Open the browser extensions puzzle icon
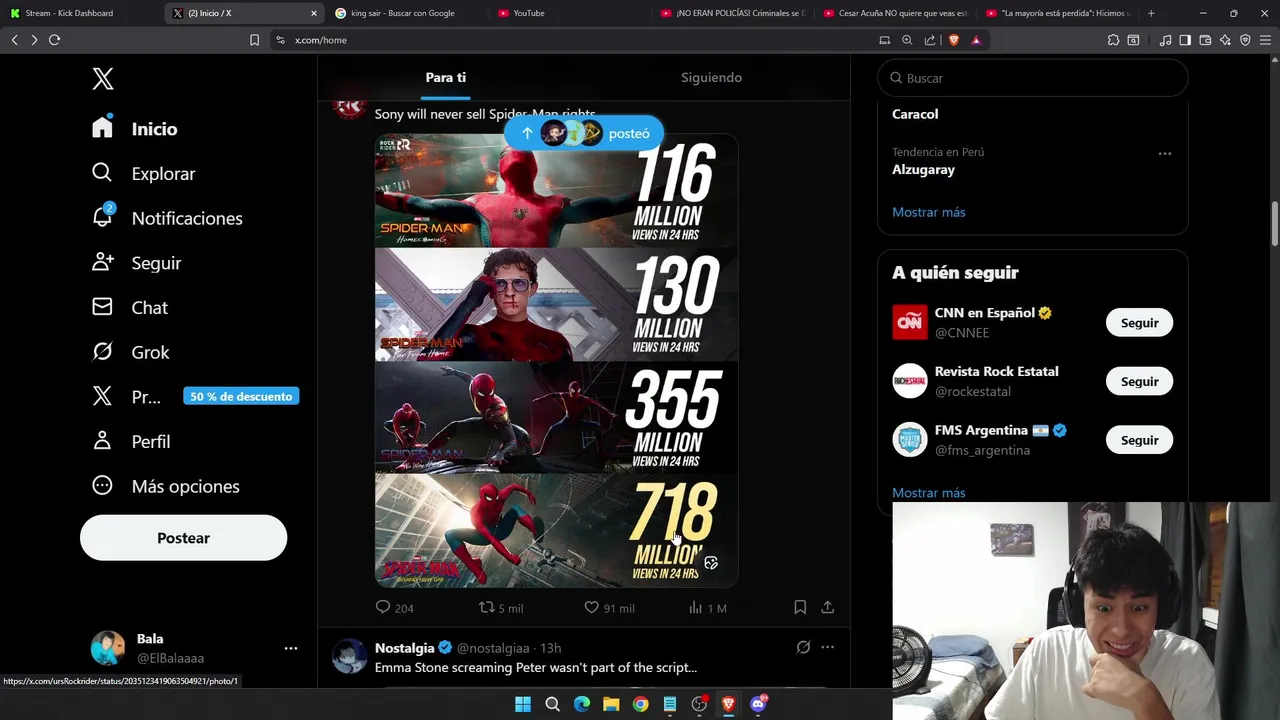The height and width of the screenshot is (720, 1280). pyautogui.click(x=1113, y=40)
